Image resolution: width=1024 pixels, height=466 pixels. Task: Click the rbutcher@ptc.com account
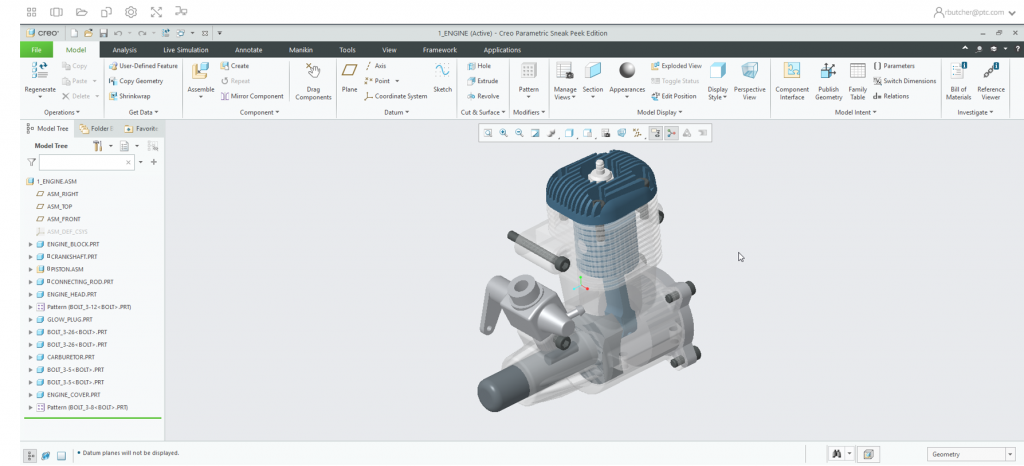click(x=974, y=12)
